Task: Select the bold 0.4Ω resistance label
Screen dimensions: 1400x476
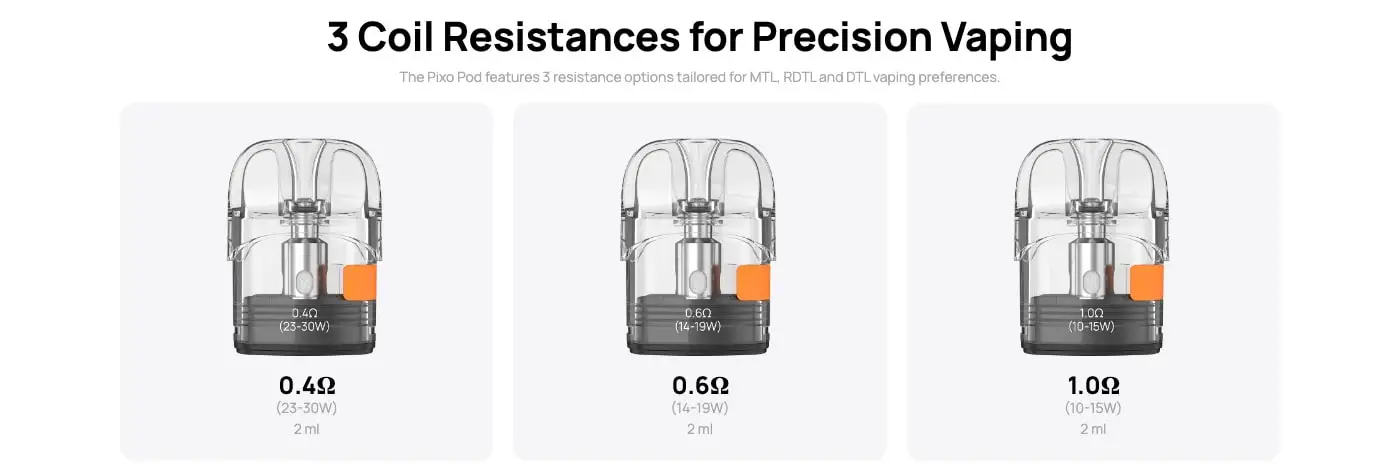Action: click(306, 386)
